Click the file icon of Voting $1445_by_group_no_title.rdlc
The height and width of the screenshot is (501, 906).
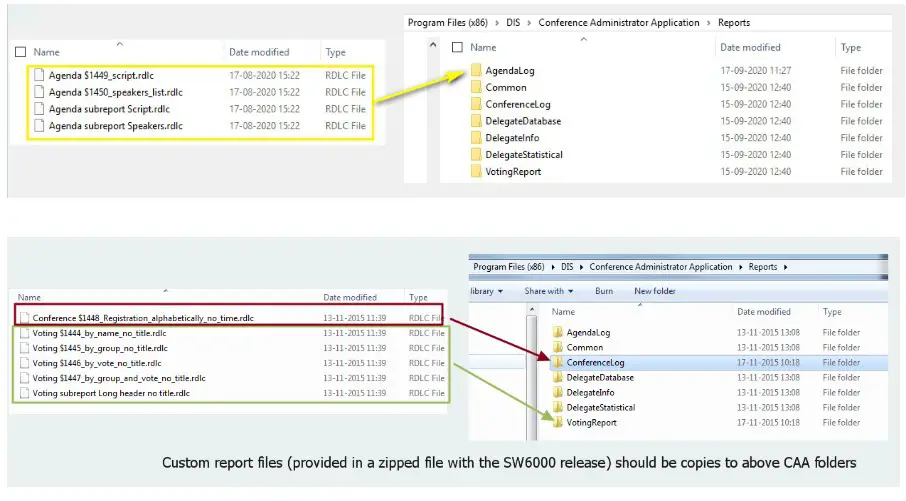[x=24, y=348]
